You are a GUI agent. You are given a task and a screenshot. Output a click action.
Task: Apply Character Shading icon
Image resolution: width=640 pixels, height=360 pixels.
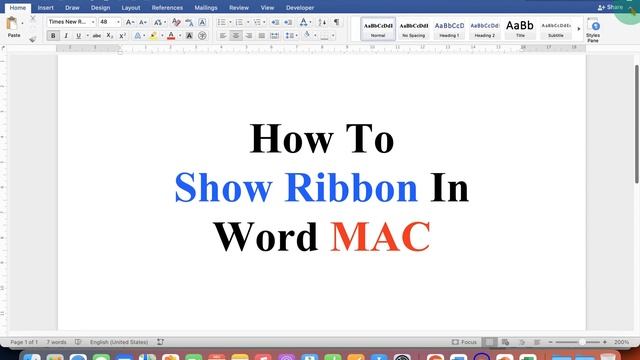coord(189,36)
